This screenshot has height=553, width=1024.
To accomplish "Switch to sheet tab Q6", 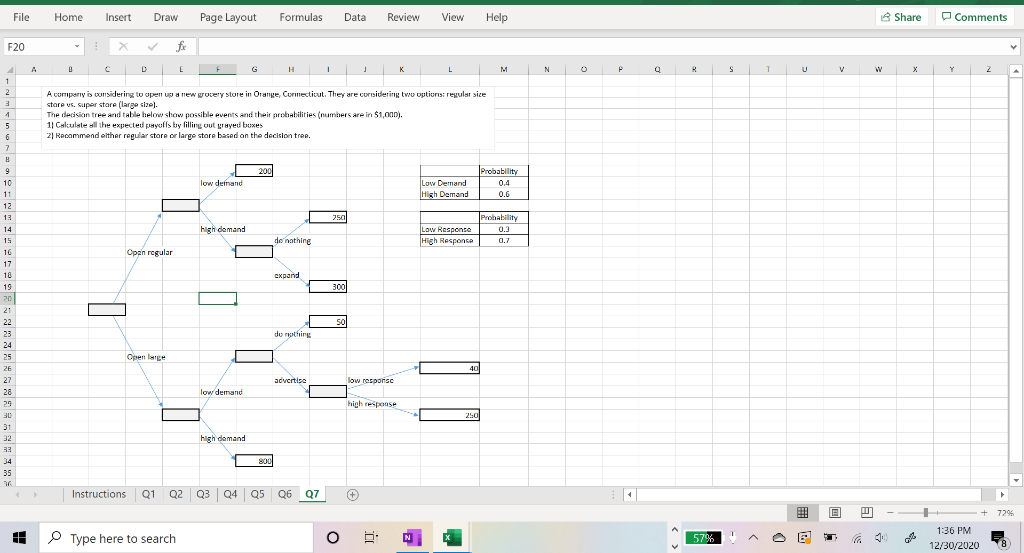I will 285,494.
